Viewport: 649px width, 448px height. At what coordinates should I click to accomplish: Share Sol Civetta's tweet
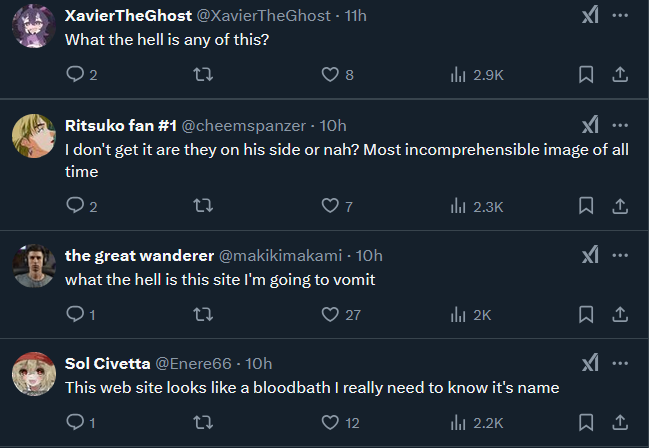[620, 422]
